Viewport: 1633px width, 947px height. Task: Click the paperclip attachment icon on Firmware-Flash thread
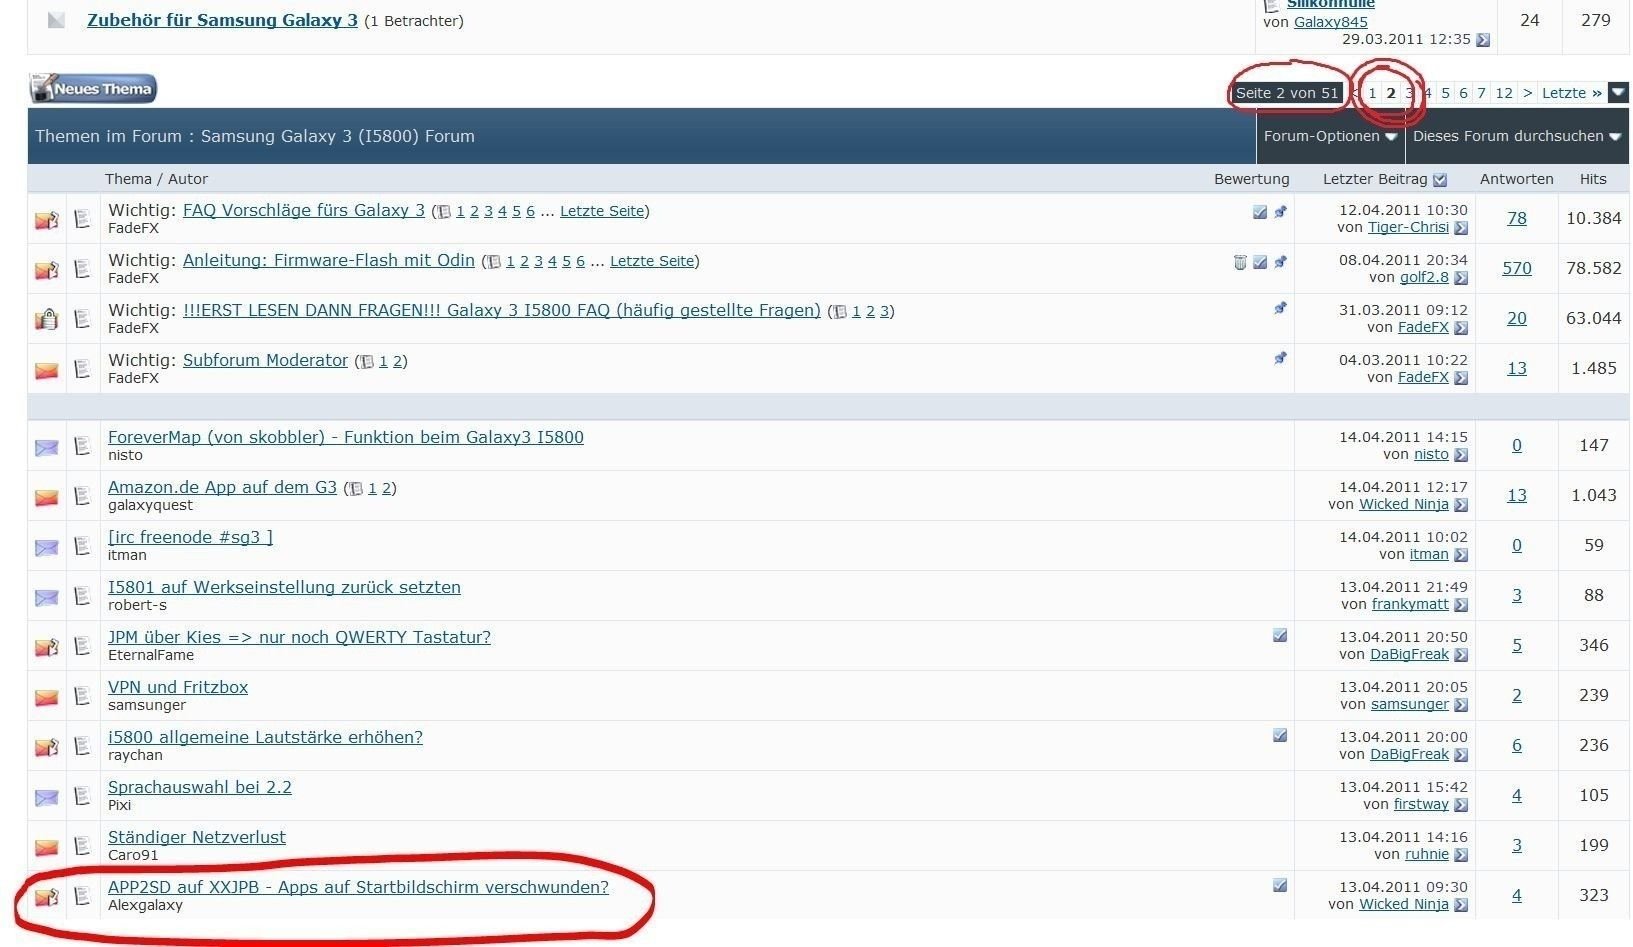point(1240,262)
